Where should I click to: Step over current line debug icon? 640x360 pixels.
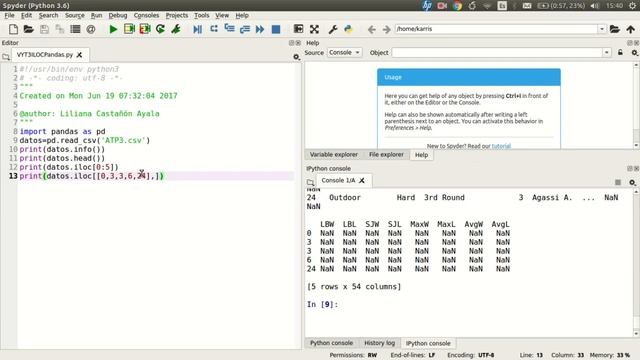click(213, 29)
